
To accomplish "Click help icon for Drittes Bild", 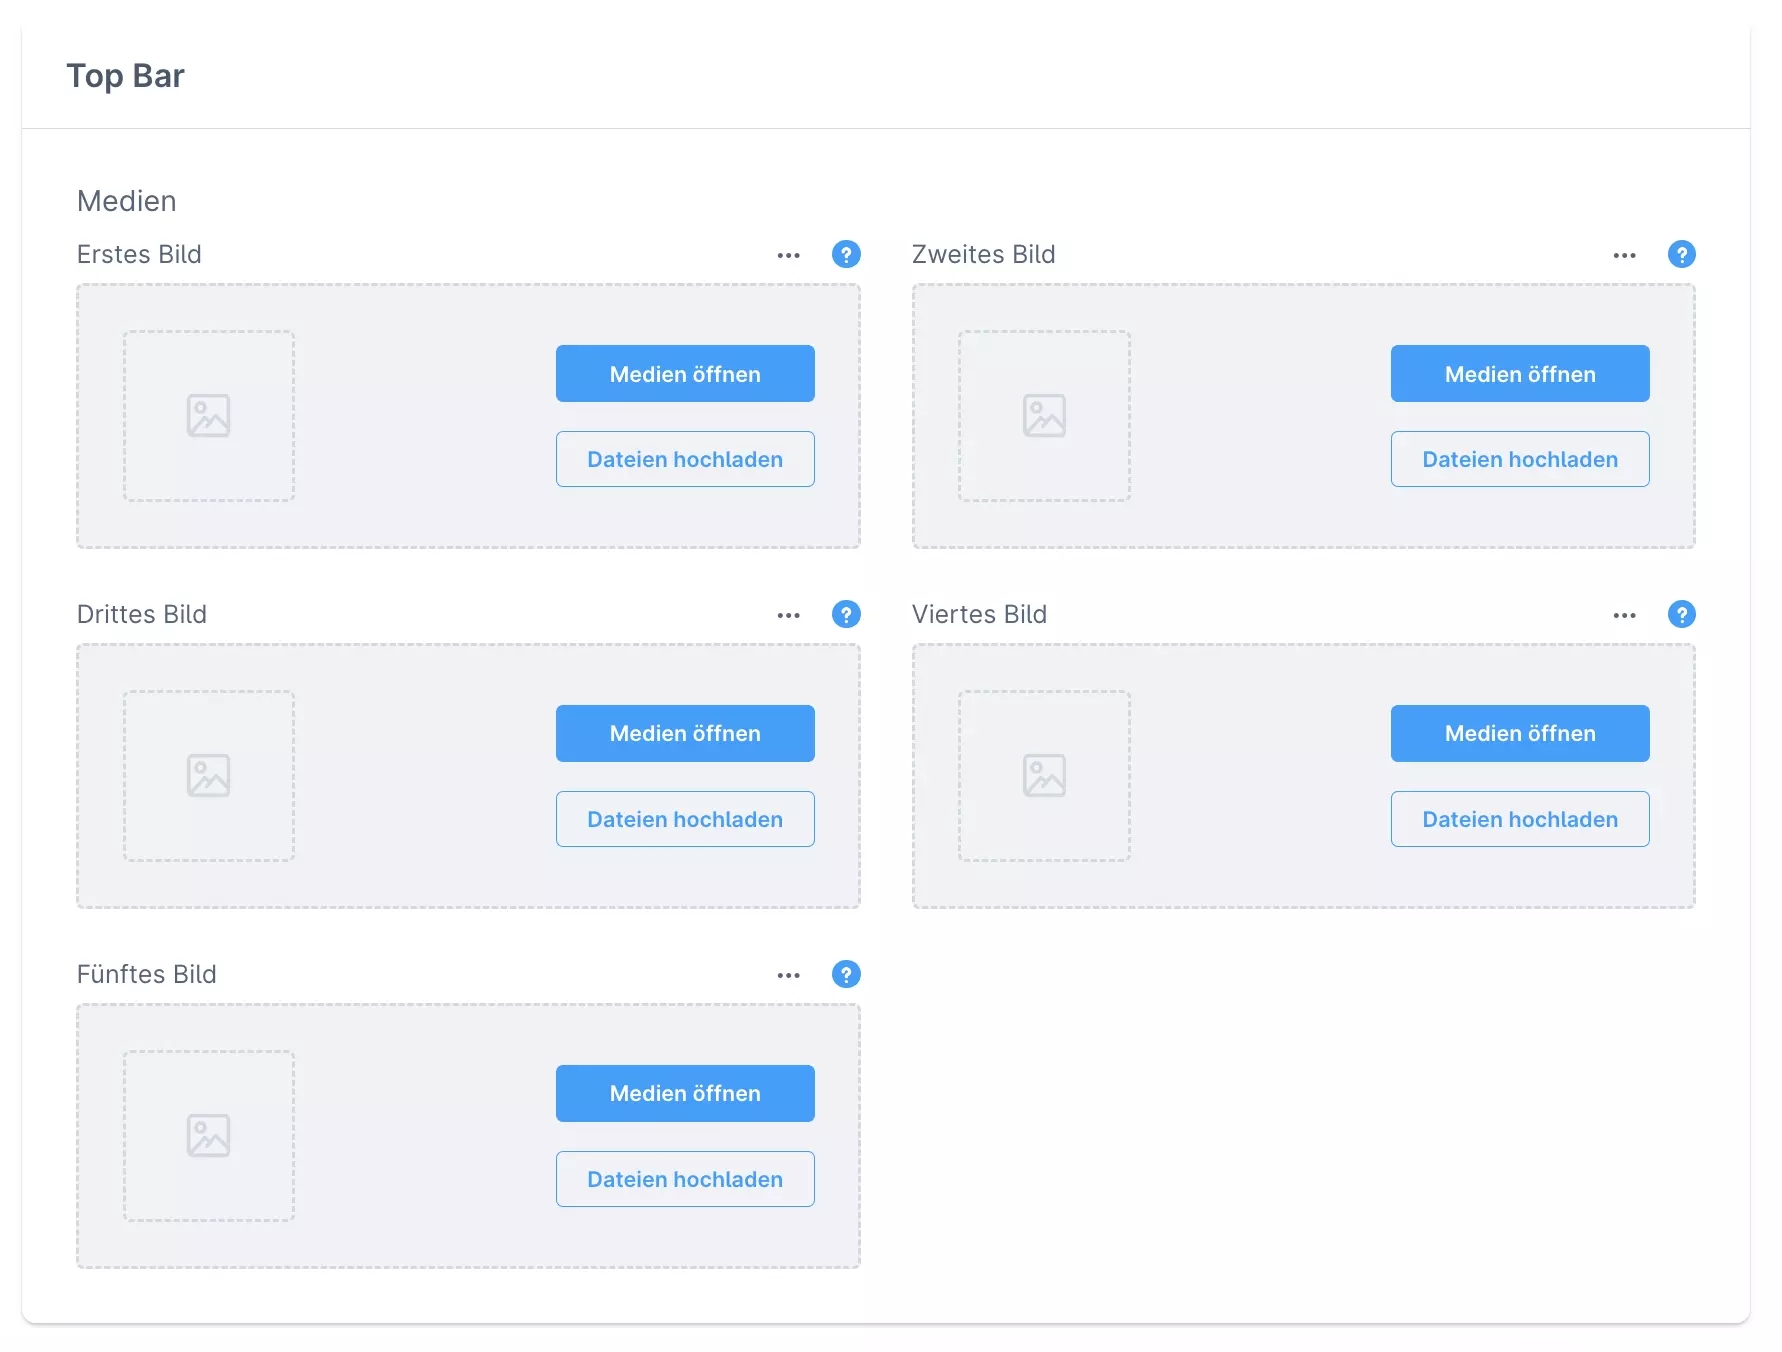I will [x=846, y=615].
